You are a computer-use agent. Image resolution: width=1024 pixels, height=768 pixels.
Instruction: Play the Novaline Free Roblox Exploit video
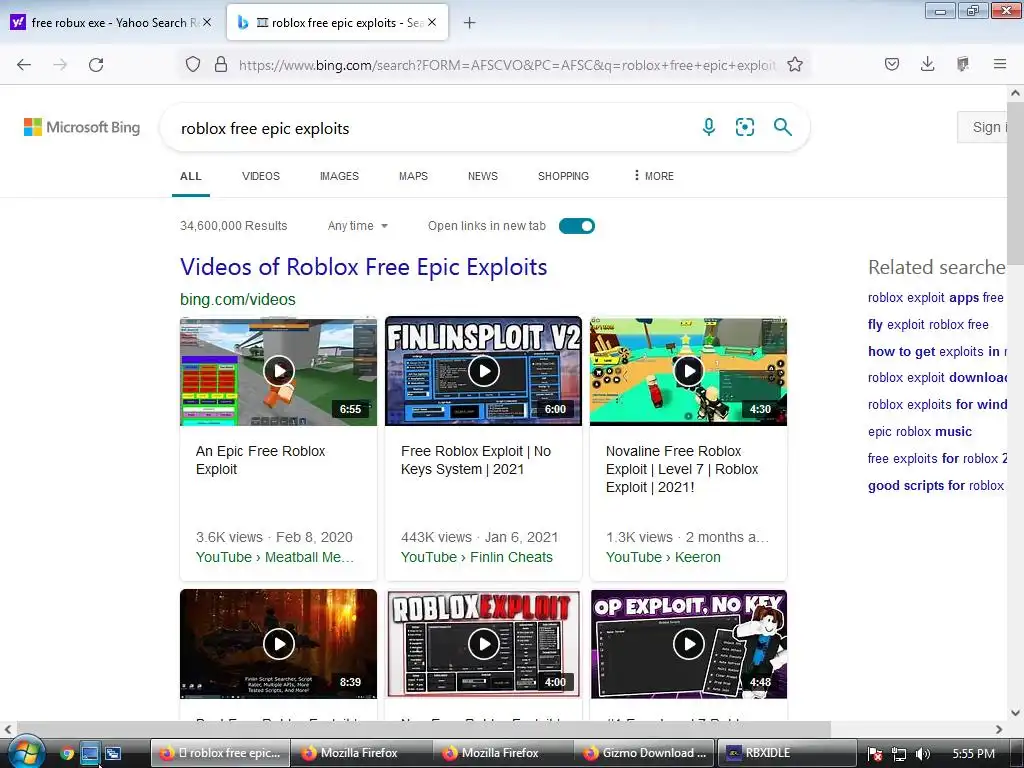pyautogui.click(x=688, y=371)
